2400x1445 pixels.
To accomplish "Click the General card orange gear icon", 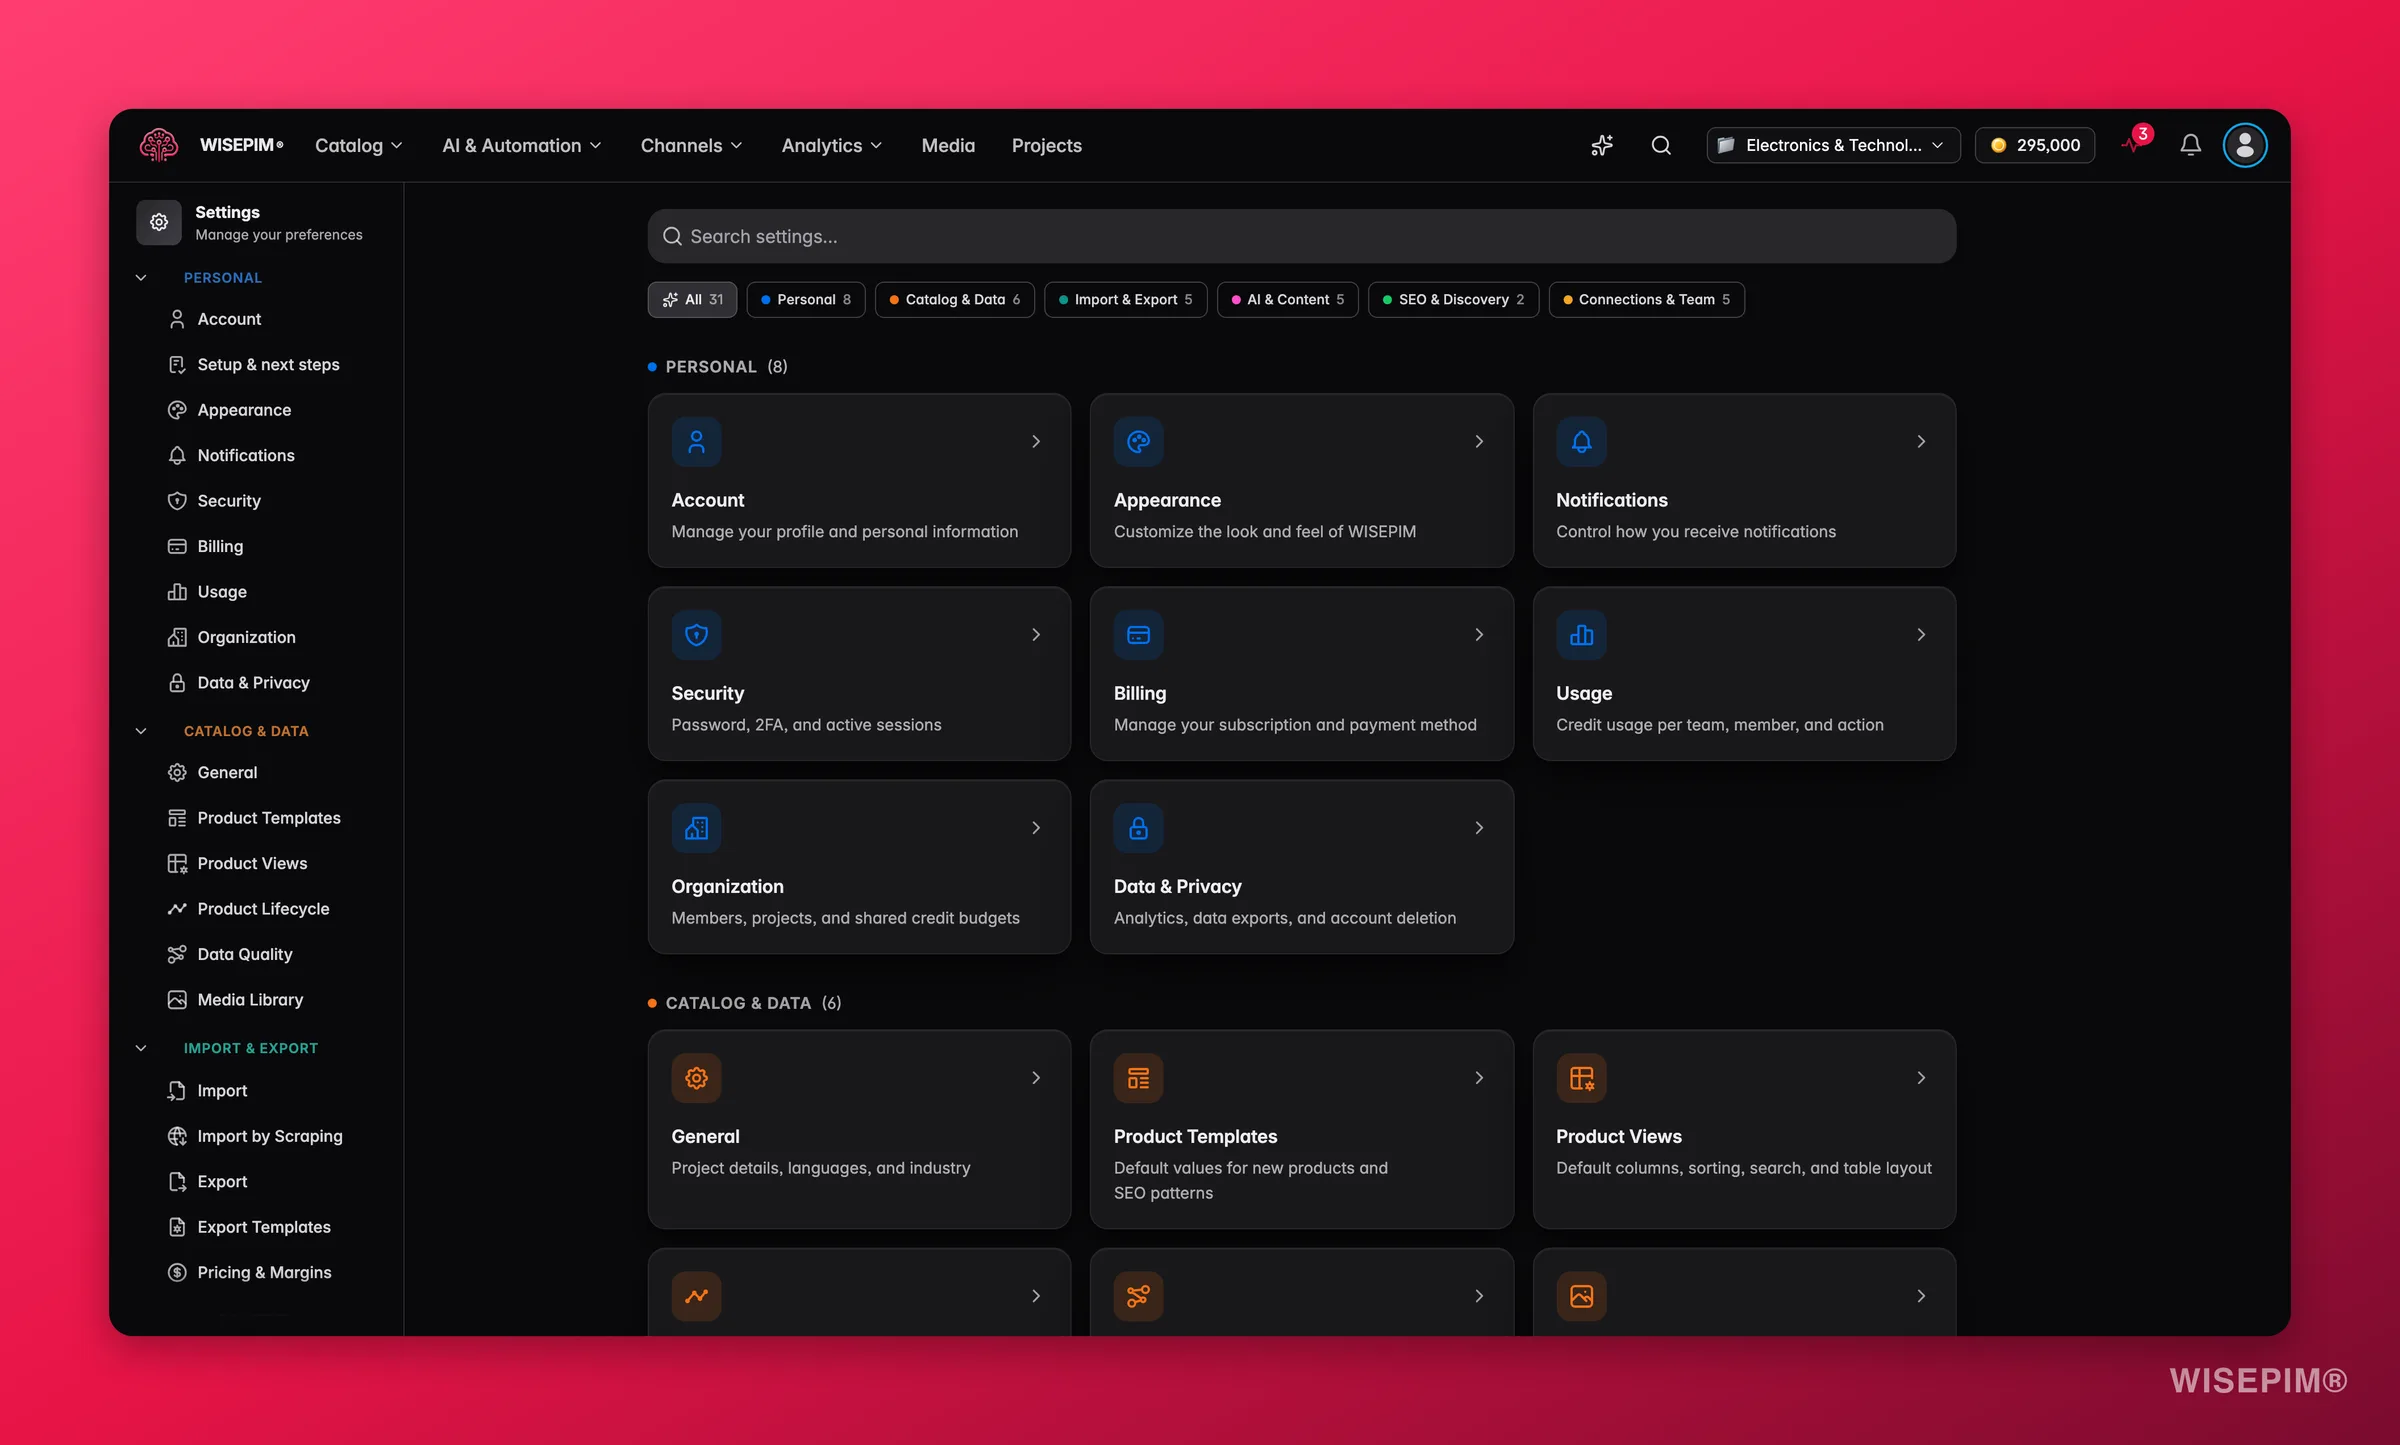I will (x=697, y=1077).
